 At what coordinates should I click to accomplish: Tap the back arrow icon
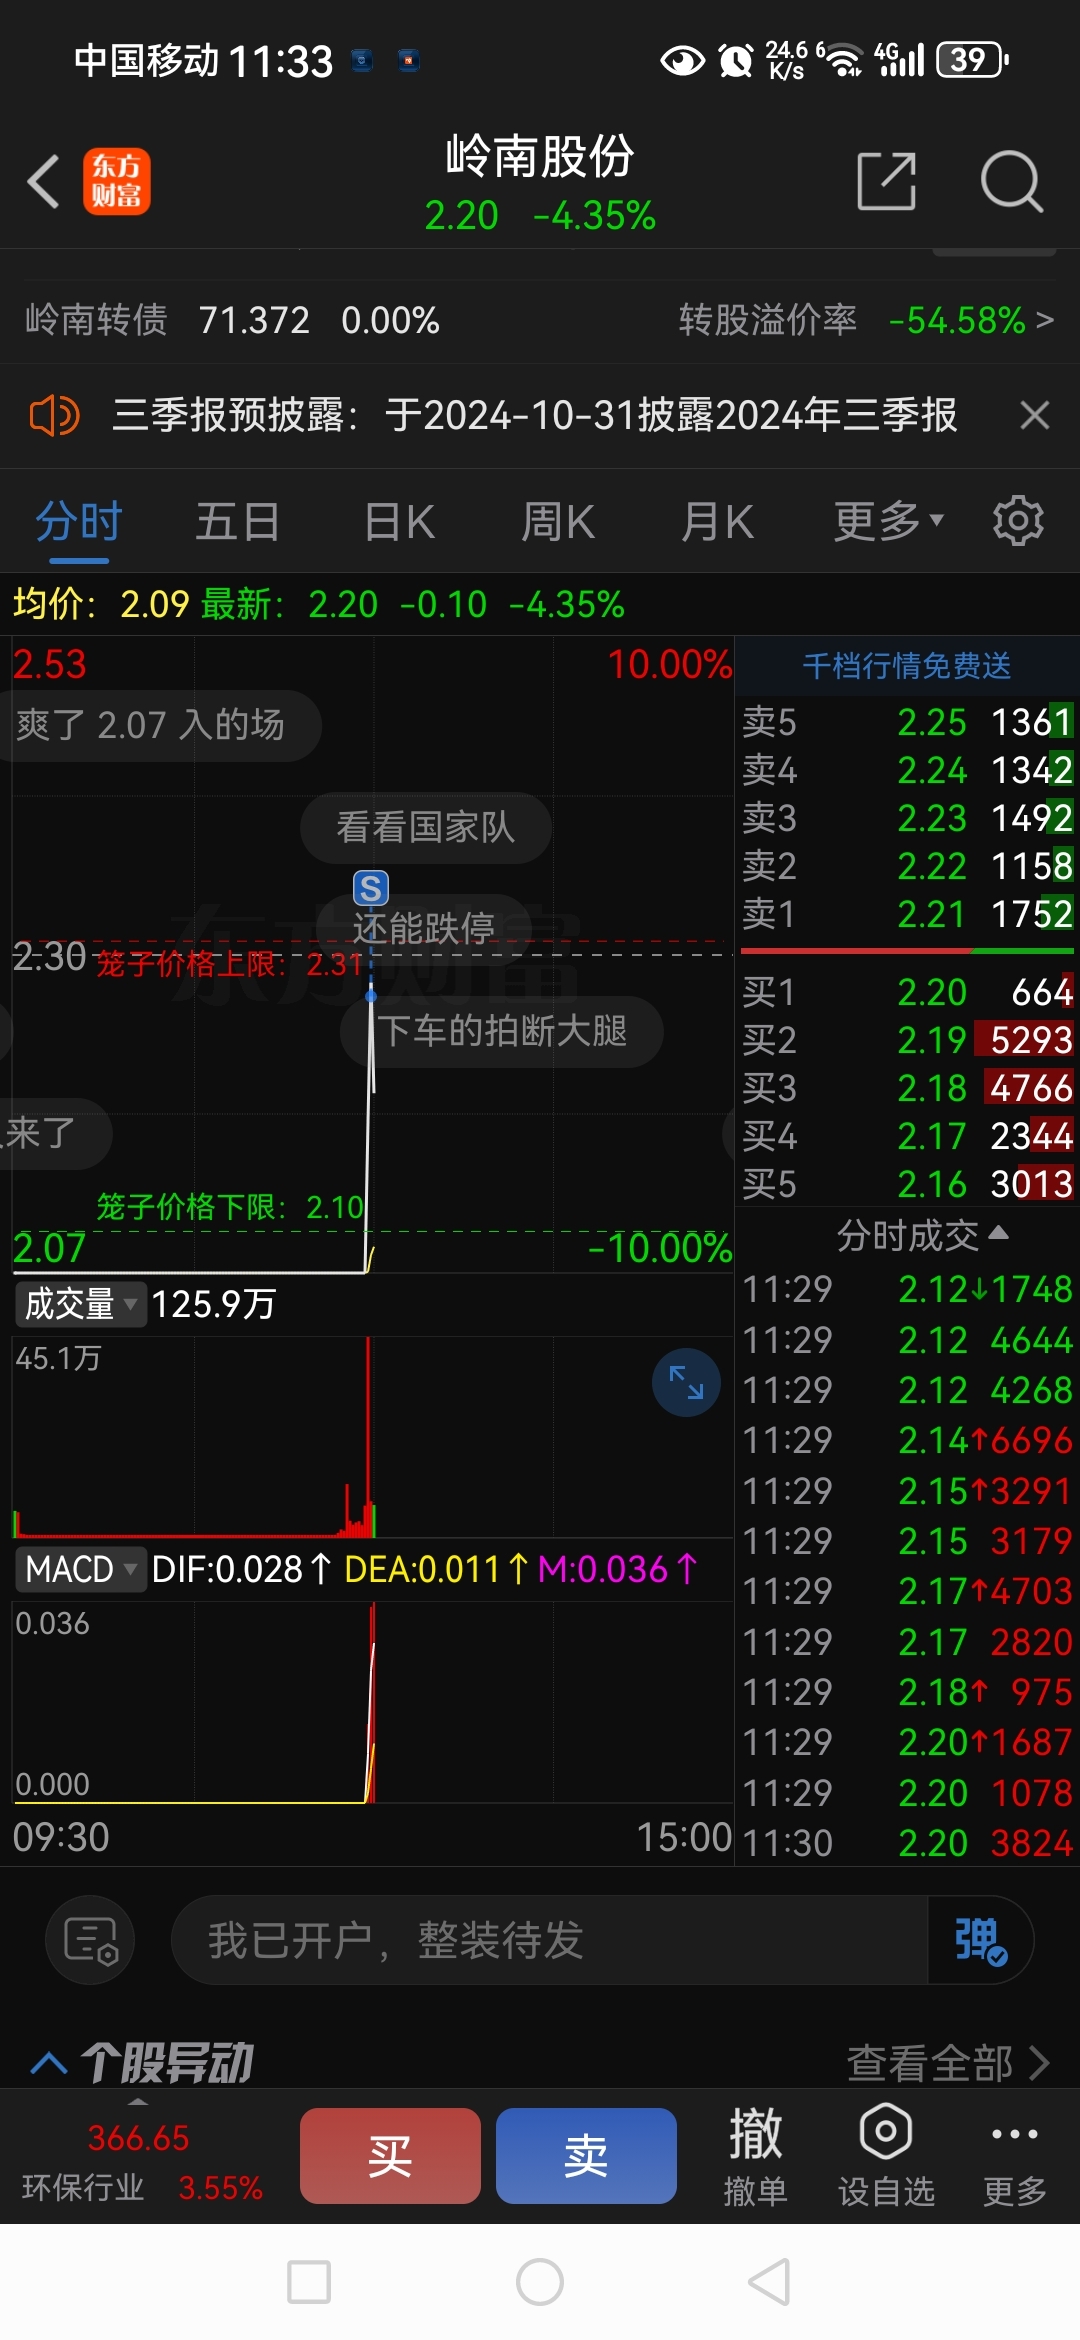pos(44,181)
